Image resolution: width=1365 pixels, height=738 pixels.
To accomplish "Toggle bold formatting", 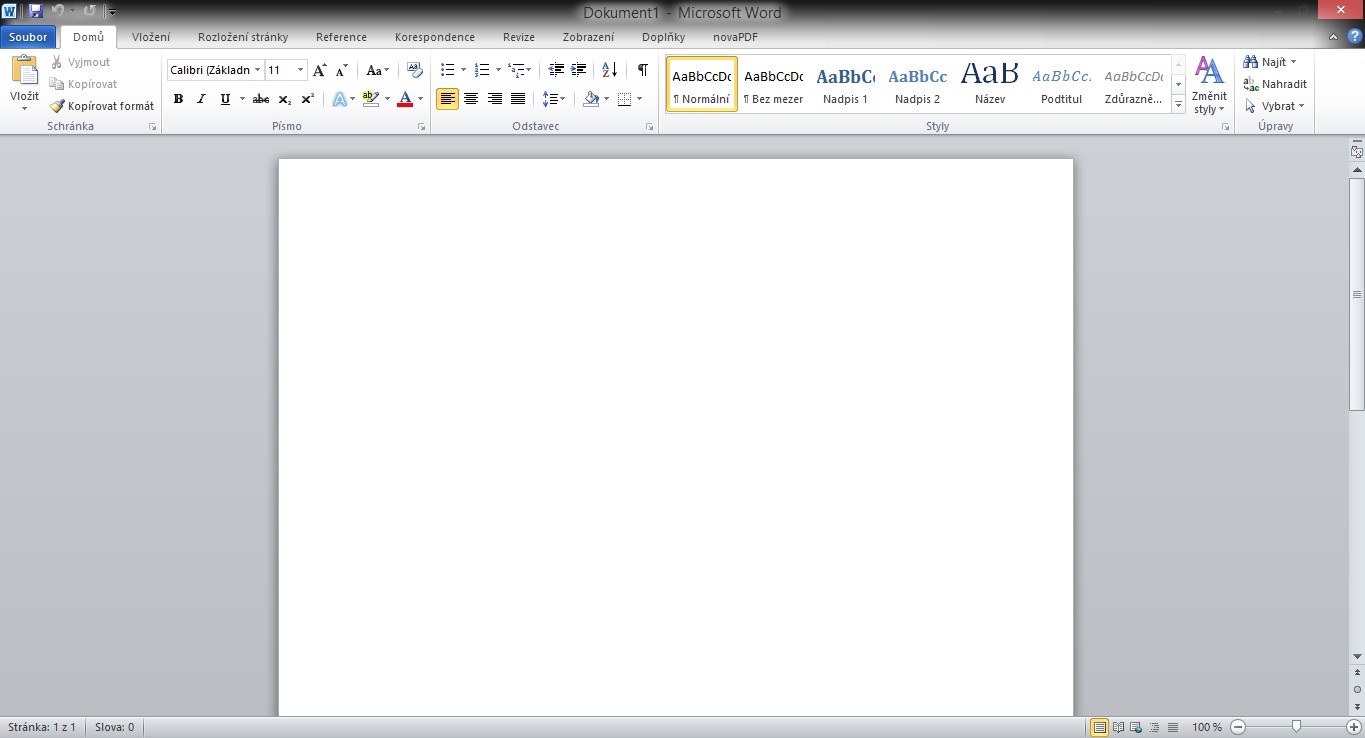I will pyautogui.click(x=178, y=98).
